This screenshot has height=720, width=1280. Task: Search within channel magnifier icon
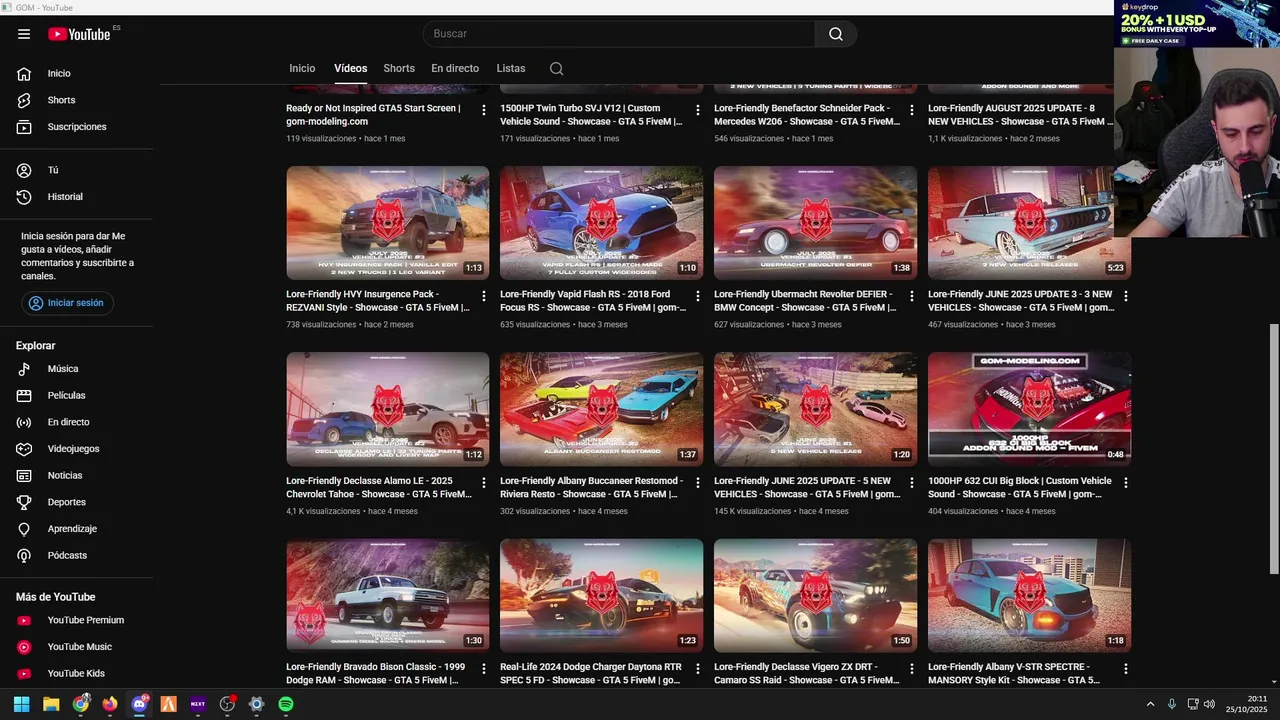(x=557, y=69)
